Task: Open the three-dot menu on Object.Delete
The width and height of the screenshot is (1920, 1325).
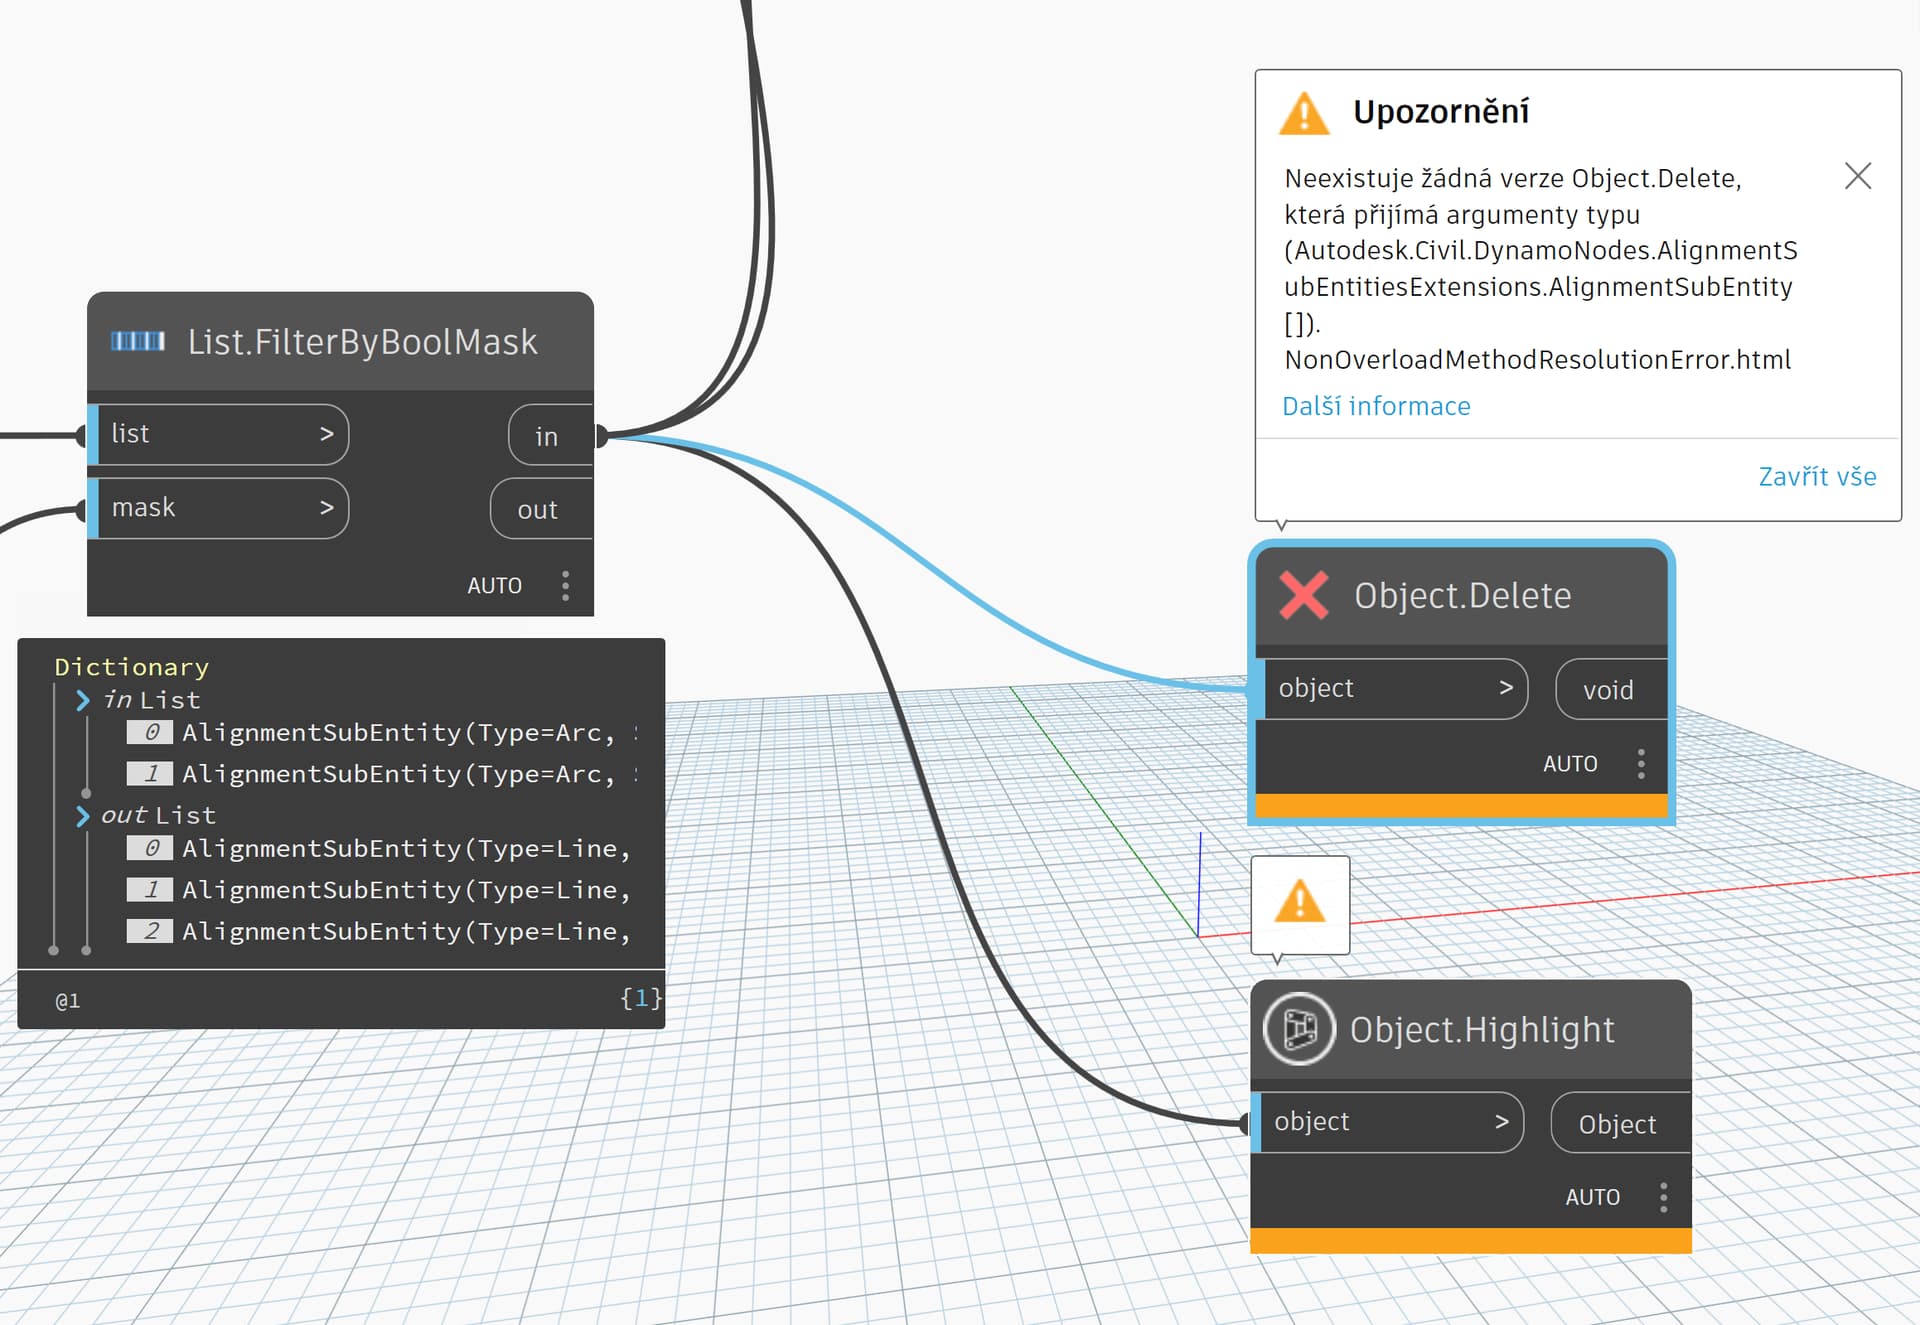Action: point(1641,763)
